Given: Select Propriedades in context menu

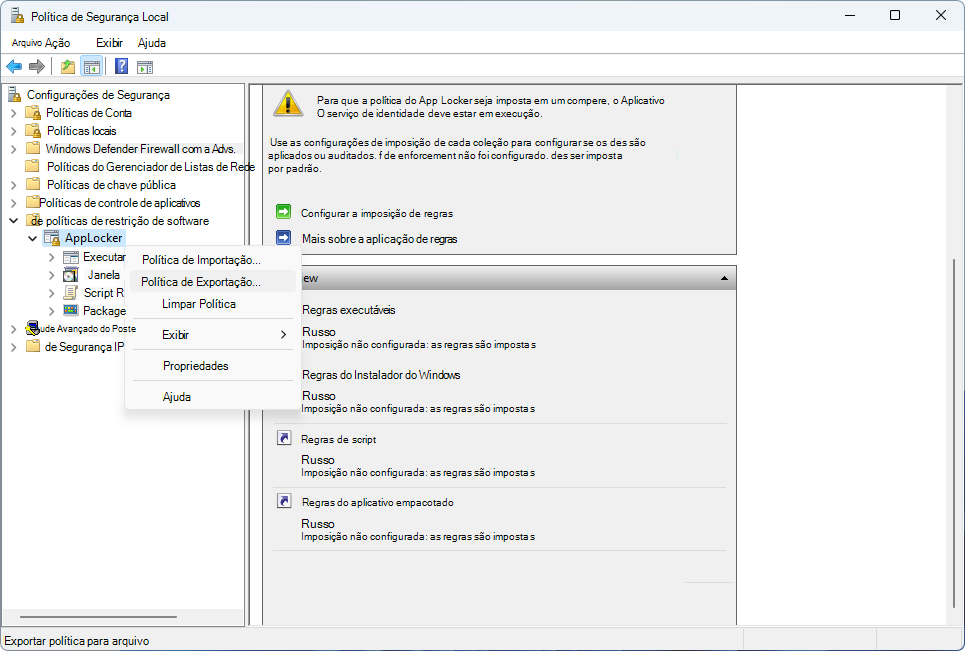Looking at the screenshot, I should (x=213, y=365).
